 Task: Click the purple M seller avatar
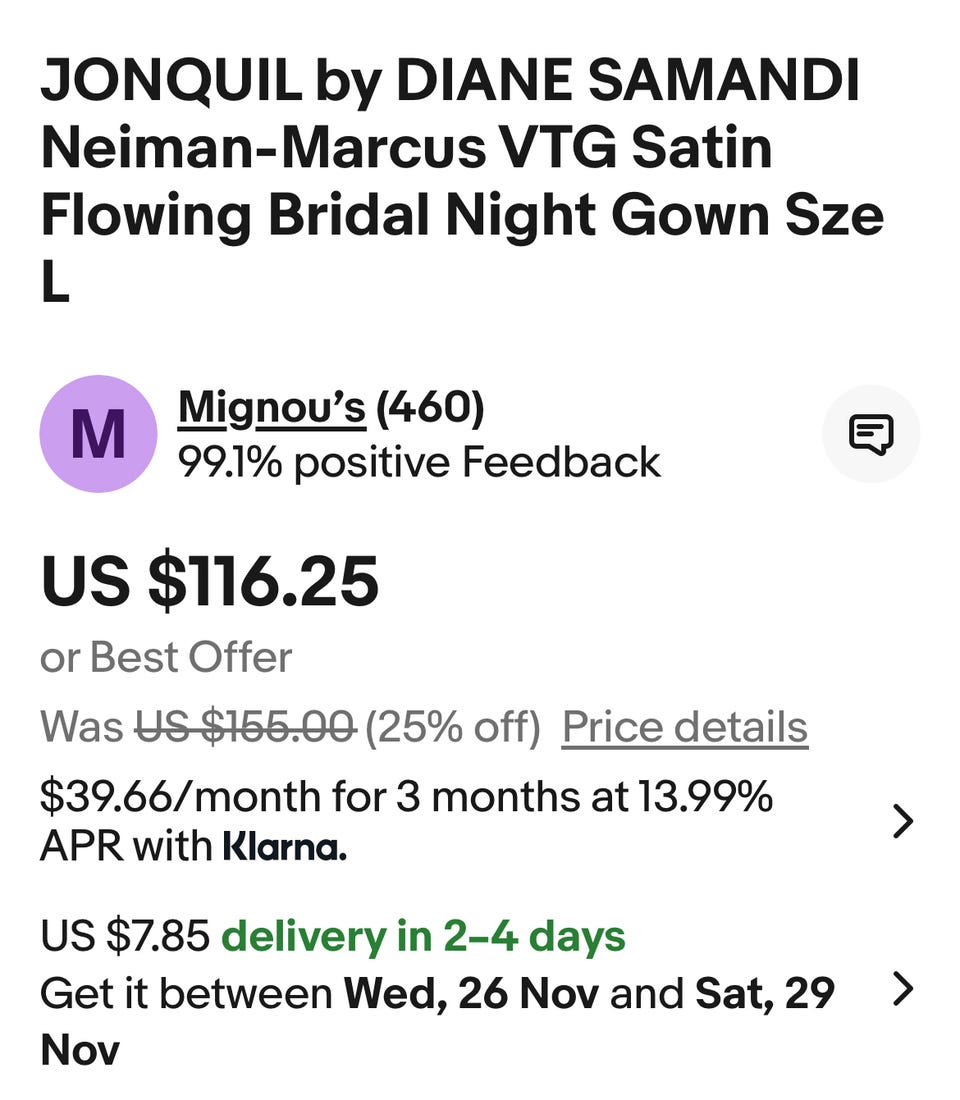click(x=98, y=434)
